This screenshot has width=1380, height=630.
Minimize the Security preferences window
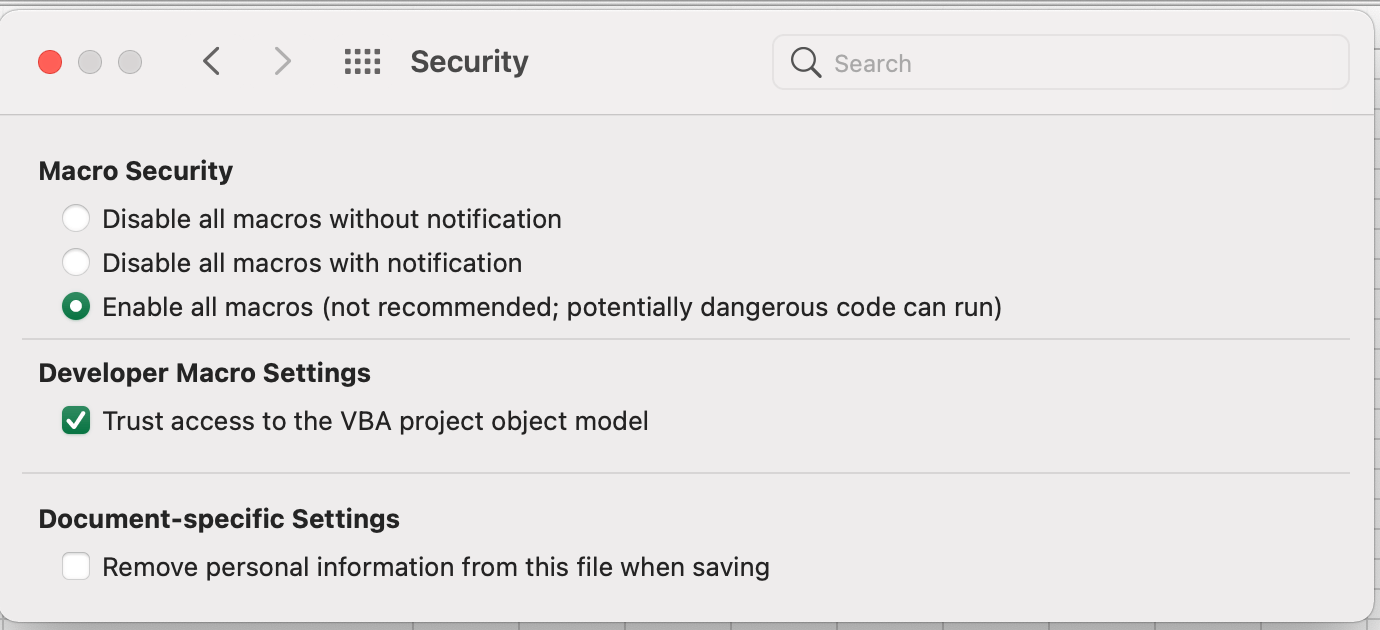(90, 62)
